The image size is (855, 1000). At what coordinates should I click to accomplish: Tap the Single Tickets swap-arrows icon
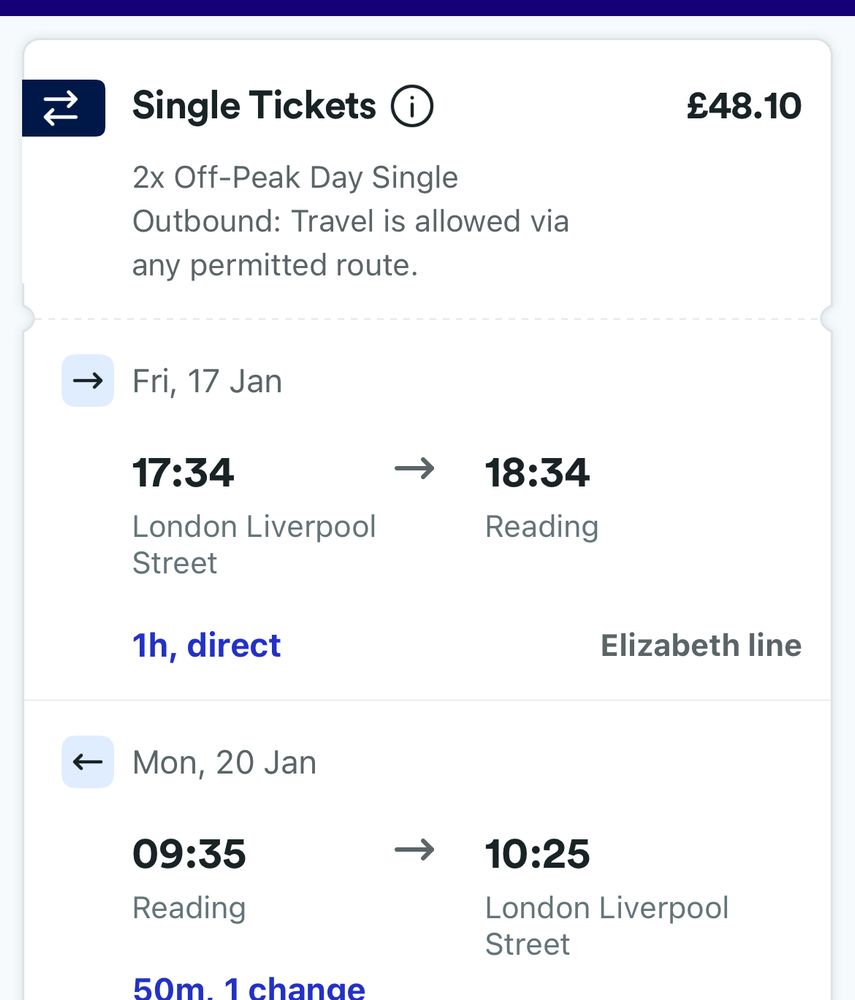click(62, 107)
